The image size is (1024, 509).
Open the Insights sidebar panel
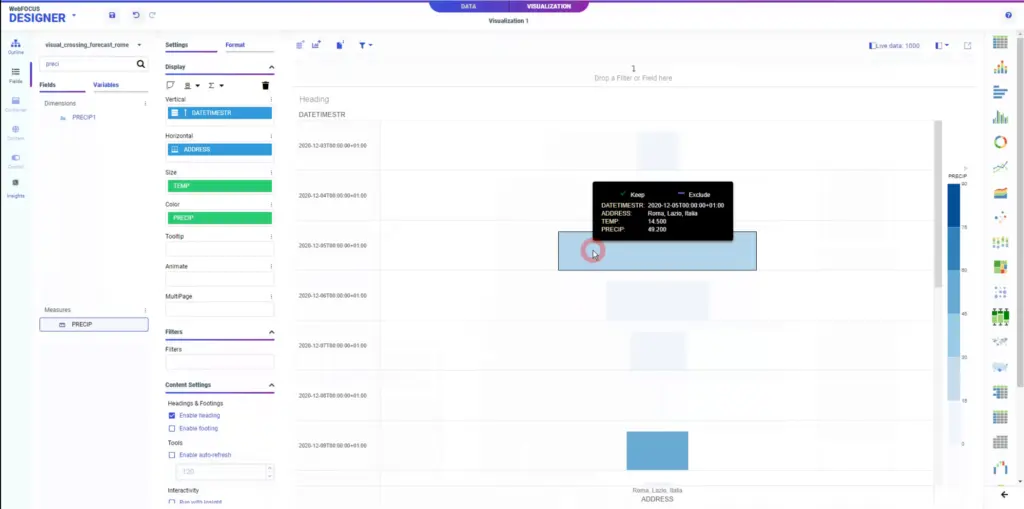pos(16,187)
